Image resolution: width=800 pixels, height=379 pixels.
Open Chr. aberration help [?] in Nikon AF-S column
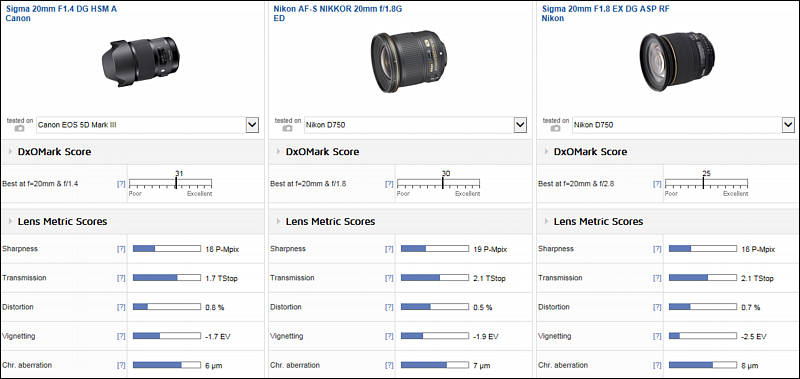389,365
